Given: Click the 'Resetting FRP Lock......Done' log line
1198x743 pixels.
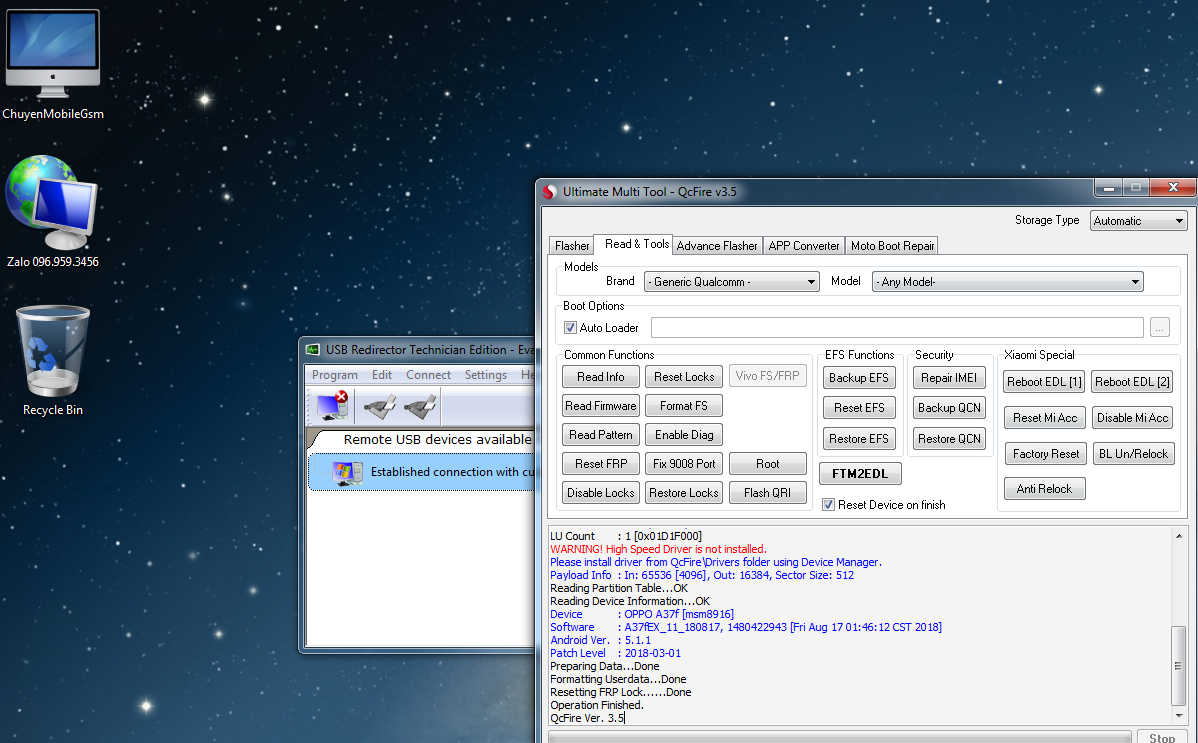Looking at the screenshot, I should point(620,693).
